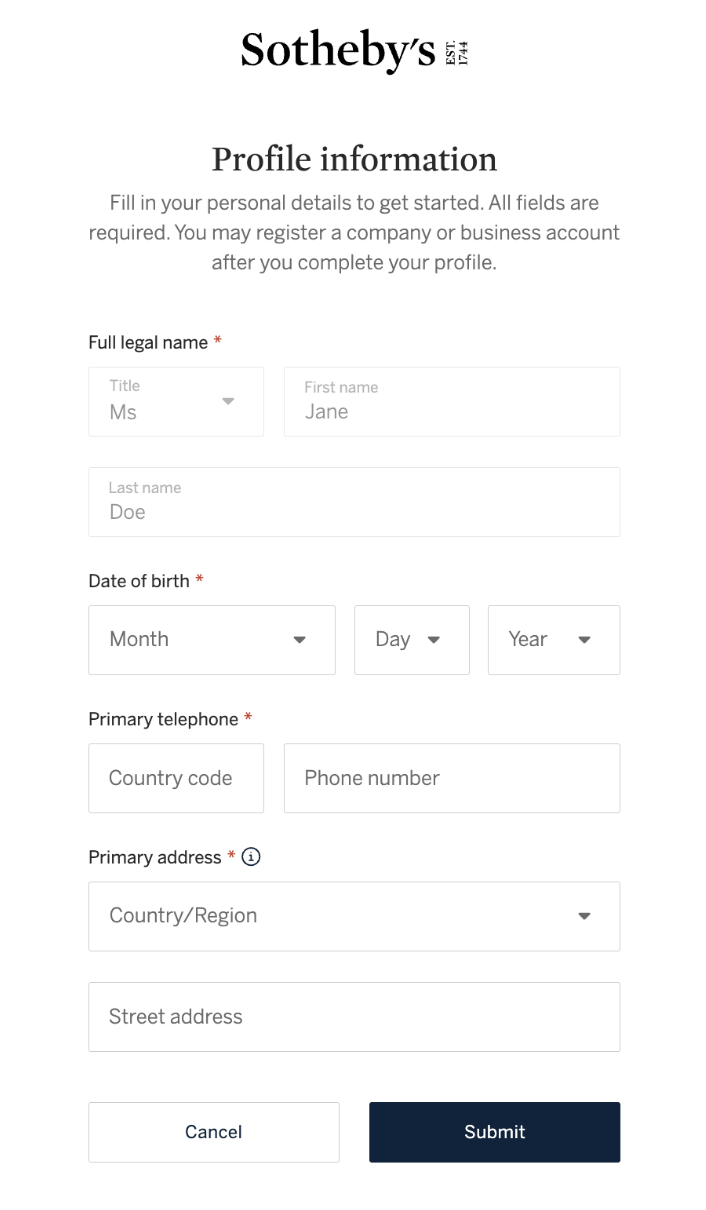The image size is (706, 1210).
Task: Submit the profile form
Action: [x=494, y=1132]
